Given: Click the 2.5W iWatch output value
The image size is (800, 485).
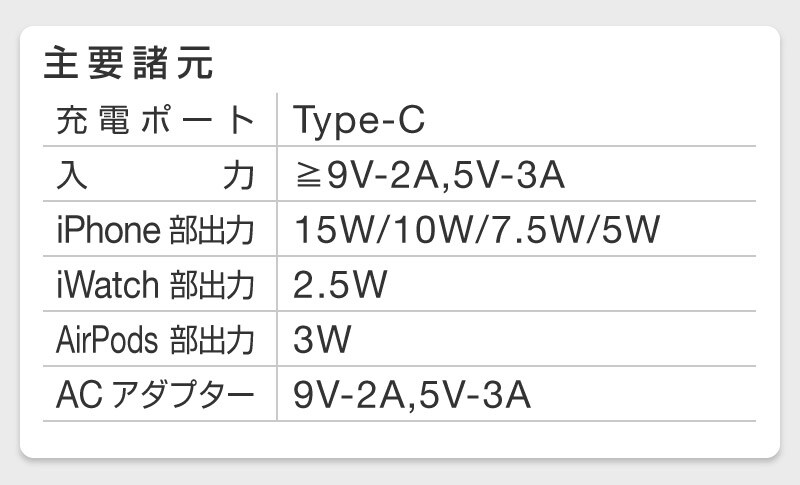Looking at the screenshot, I should tap(340, 286).
